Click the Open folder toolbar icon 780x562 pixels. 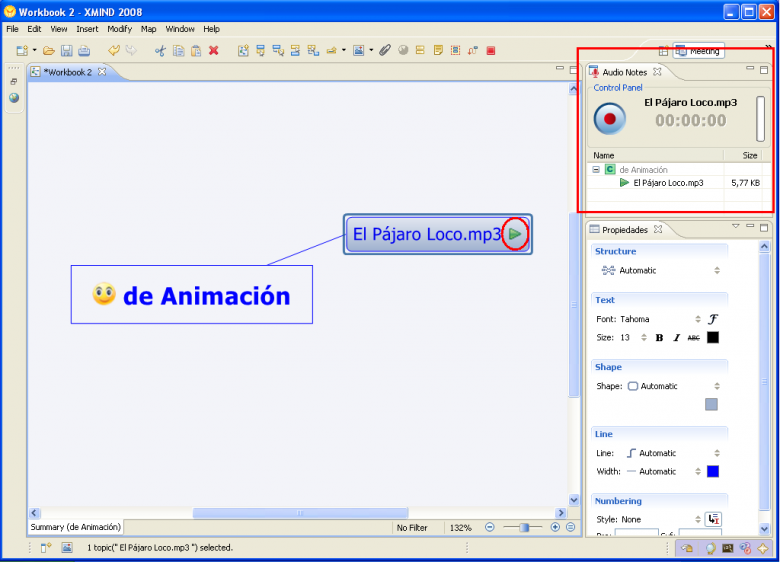(x=48, y=51)
